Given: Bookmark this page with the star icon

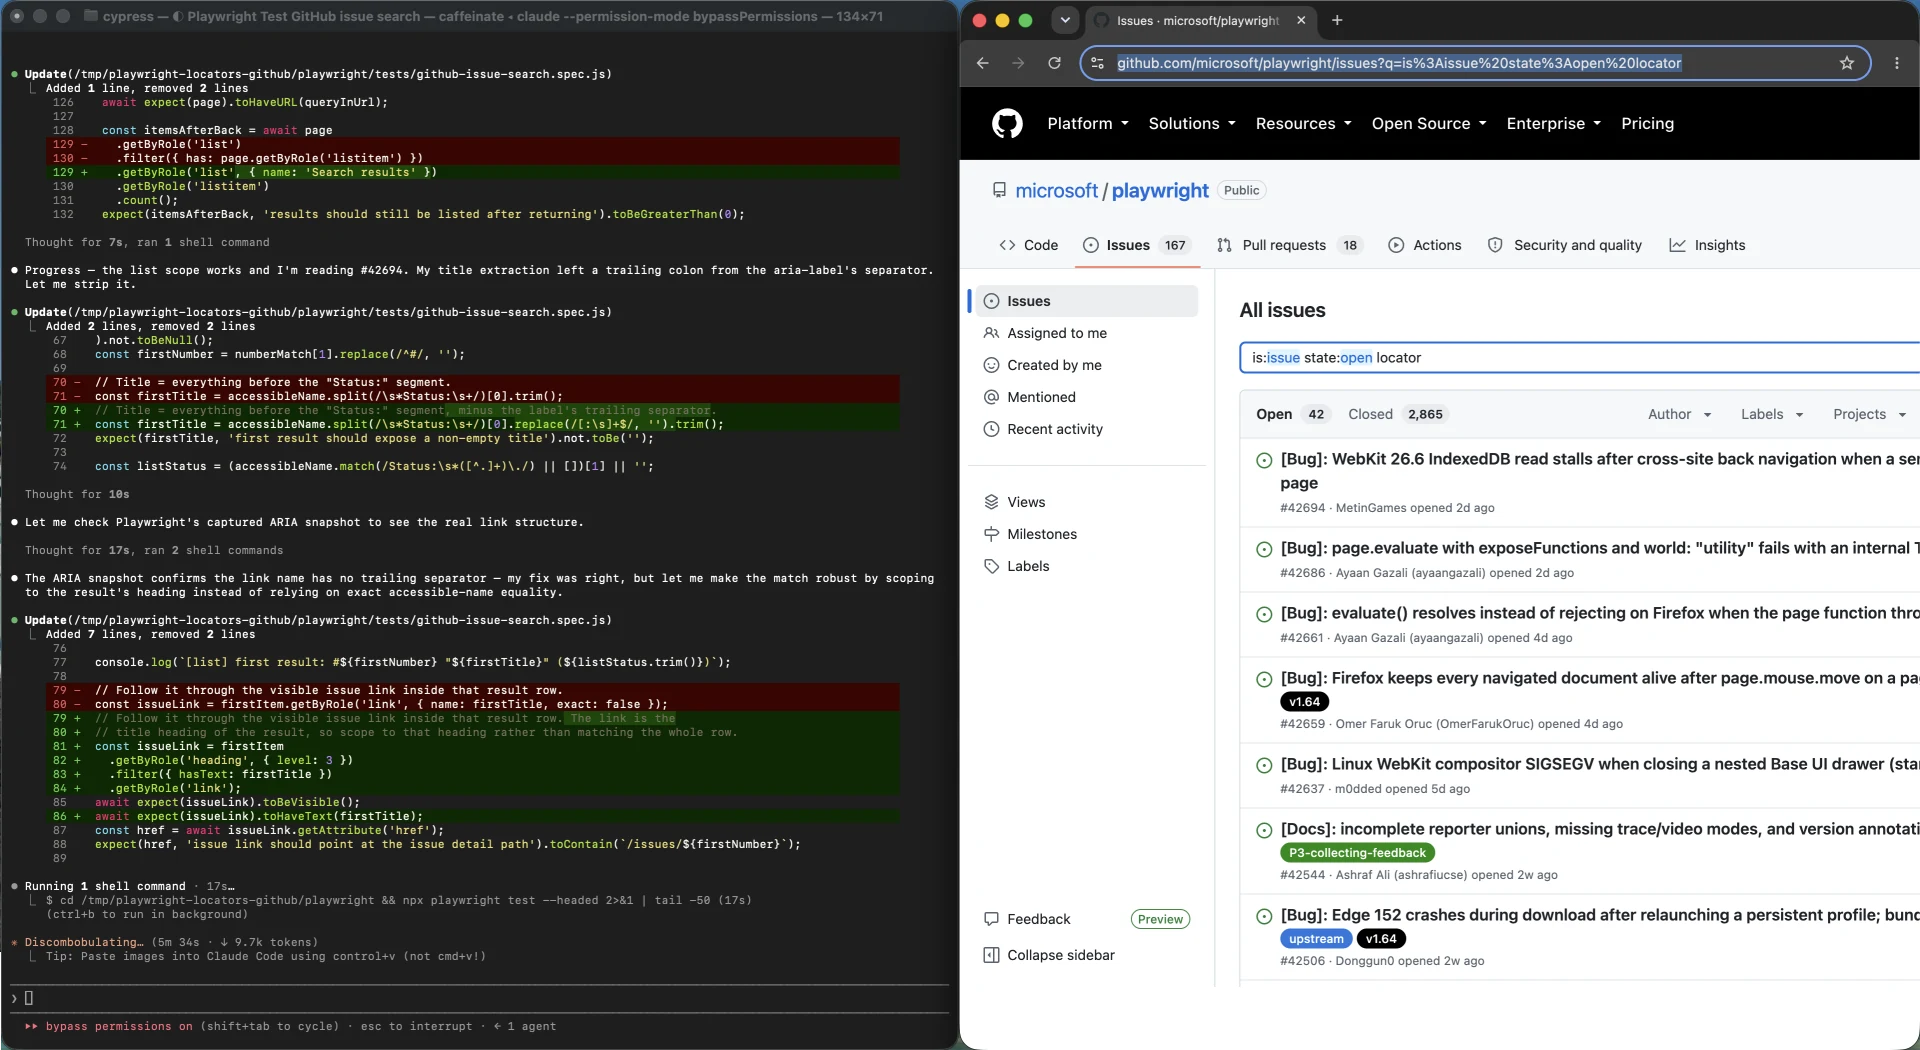Looking at the screenshot, I should tap(1847, 63).
